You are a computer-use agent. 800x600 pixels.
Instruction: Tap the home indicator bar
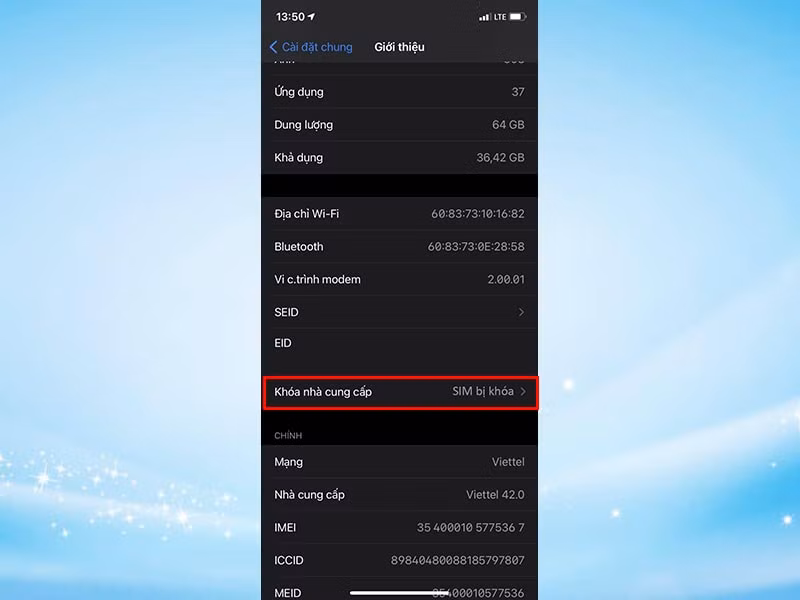coord(399,593)
